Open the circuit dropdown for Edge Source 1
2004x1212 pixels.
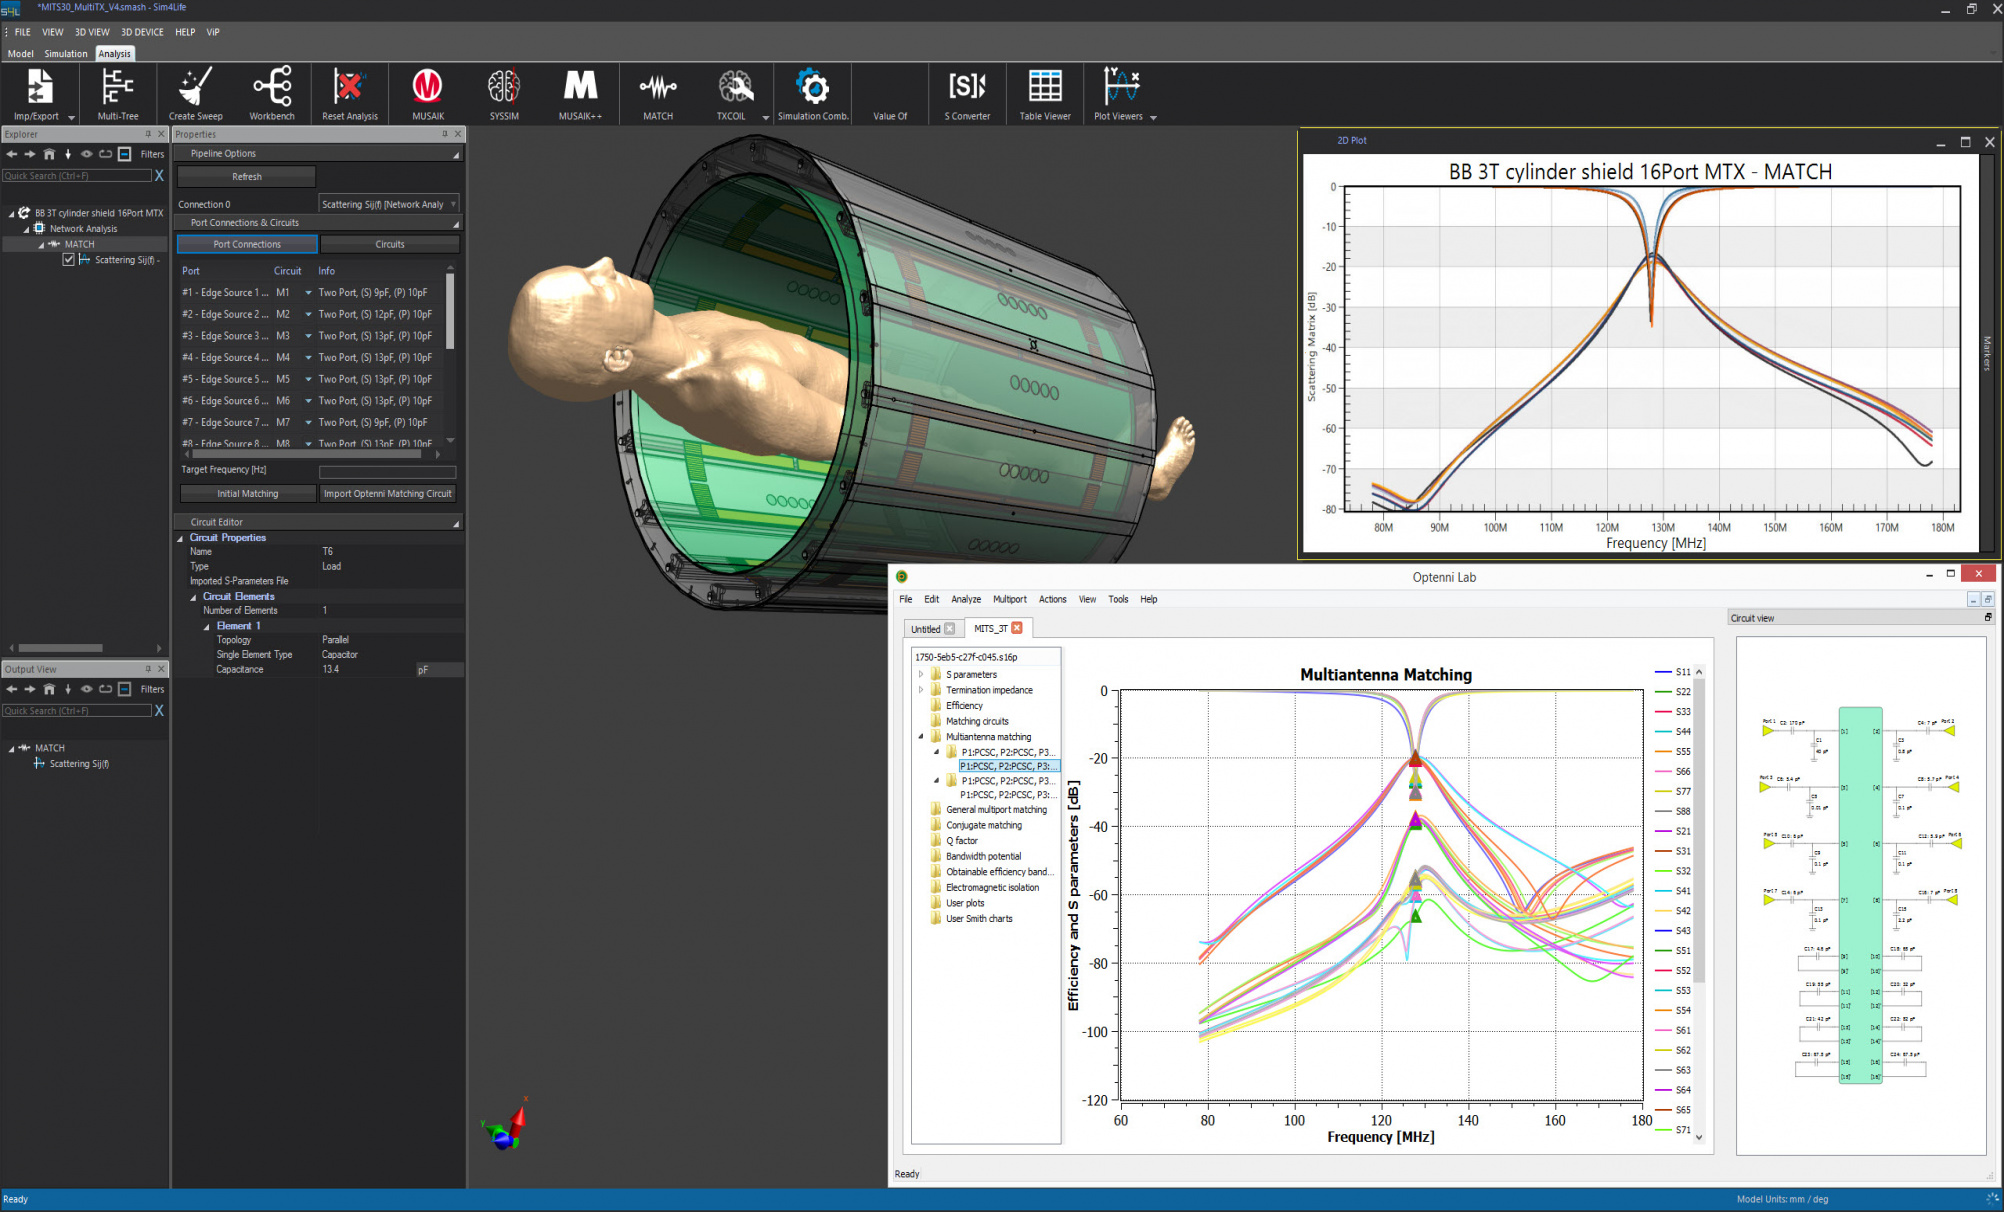pos(307,292)
